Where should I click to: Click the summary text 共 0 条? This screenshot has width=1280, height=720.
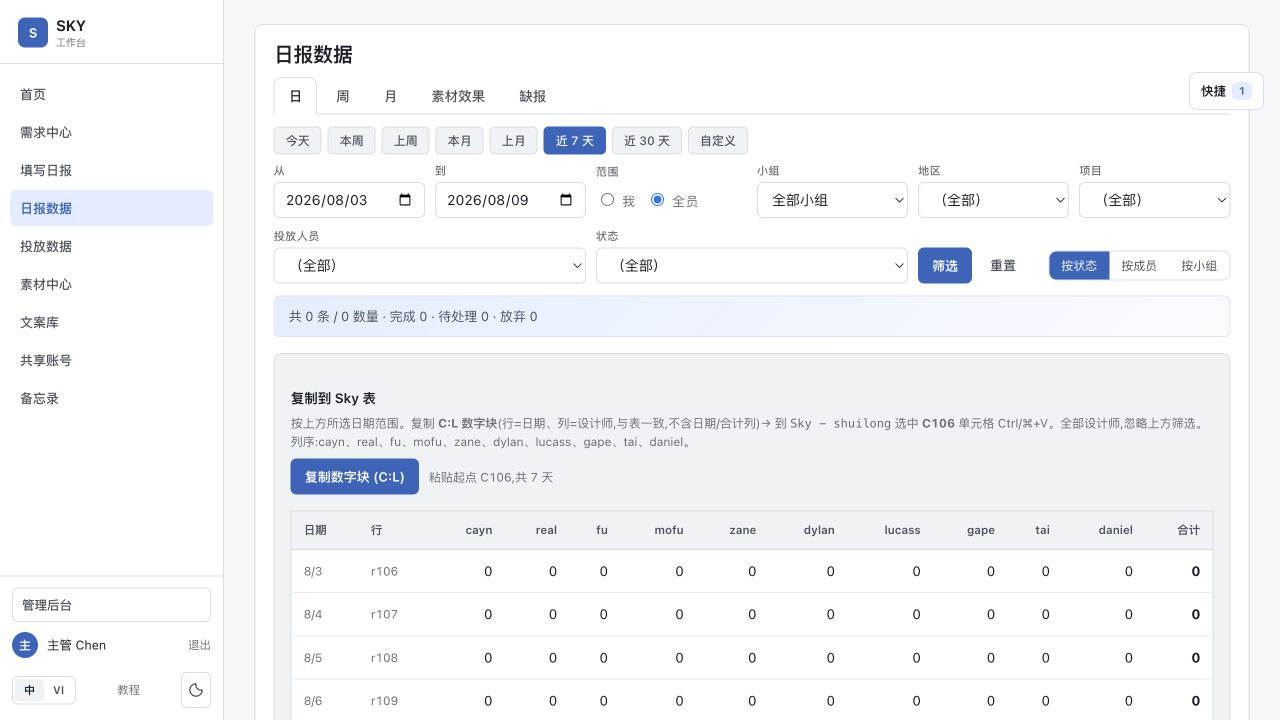[x=309, y=316]
